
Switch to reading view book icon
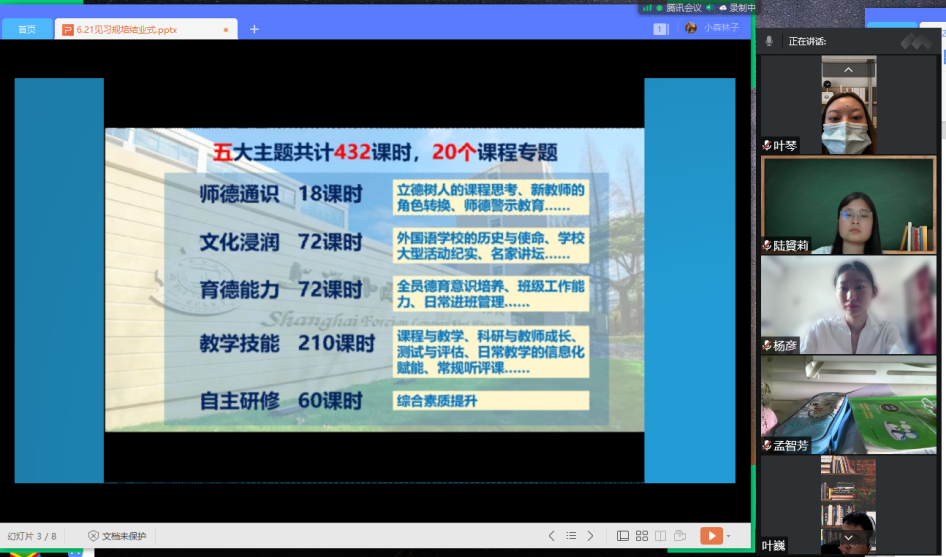661,536
